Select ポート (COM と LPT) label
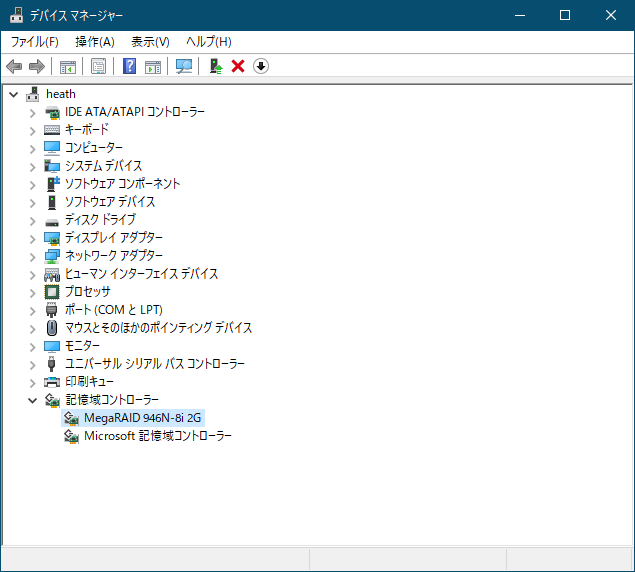 [114, 310]
